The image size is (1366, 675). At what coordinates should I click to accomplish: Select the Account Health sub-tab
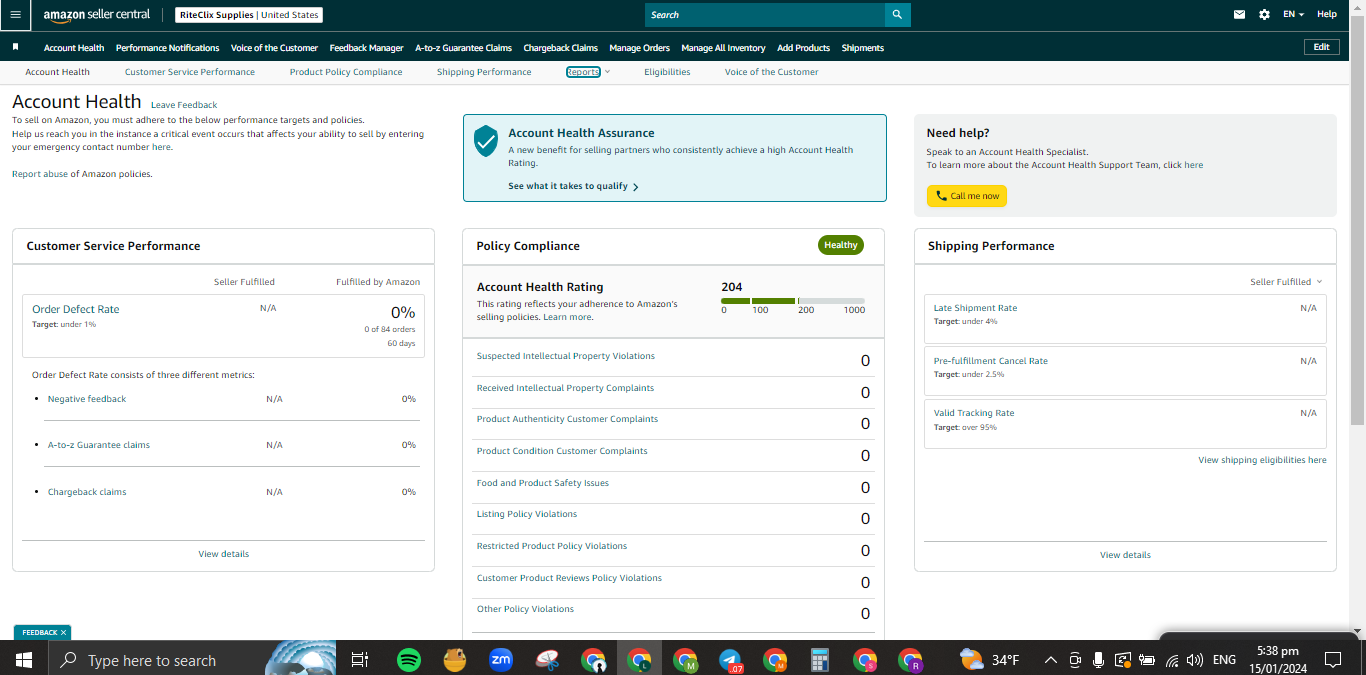tap(57, 72)
